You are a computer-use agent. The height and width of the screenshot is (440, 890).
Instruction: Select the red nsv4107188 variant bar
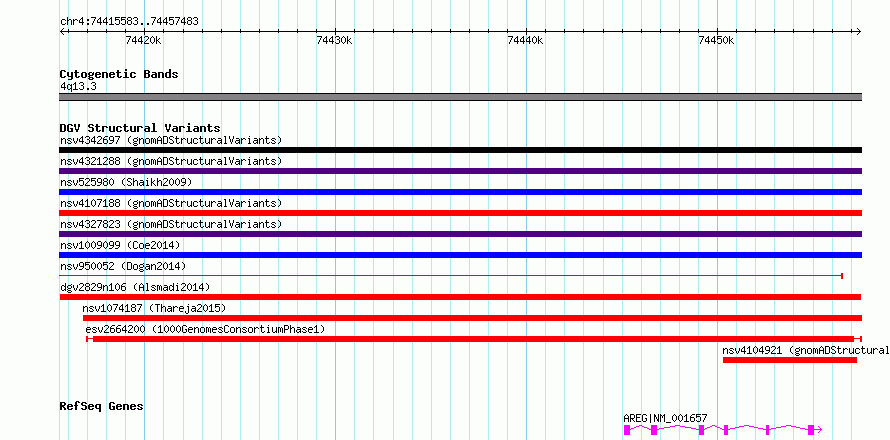click(460, 213)
